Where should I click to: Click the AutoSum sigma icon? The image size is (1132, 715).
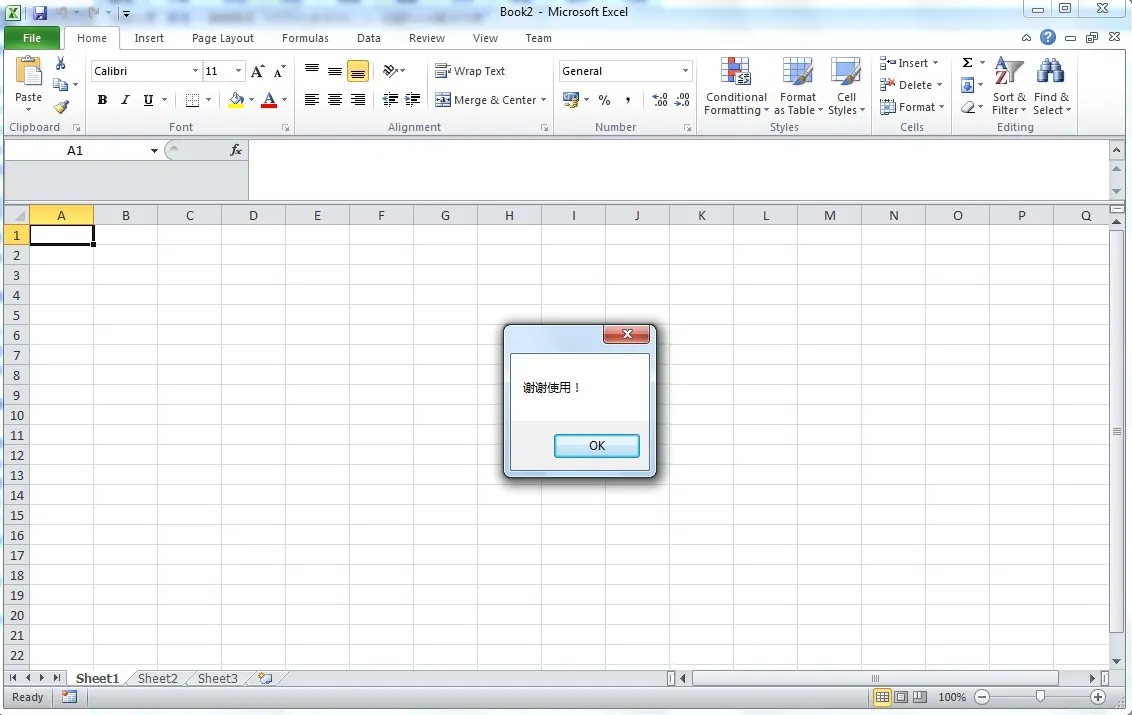967,63
